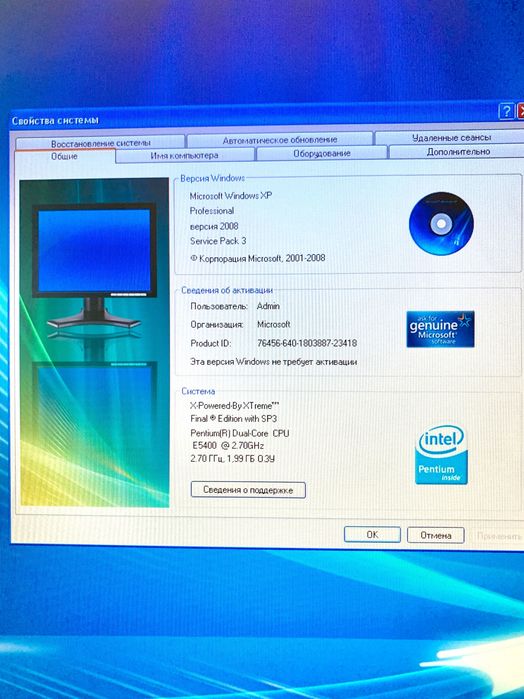Click the organization value Microsoft
524x699 pixels.
tap(273, 325)
